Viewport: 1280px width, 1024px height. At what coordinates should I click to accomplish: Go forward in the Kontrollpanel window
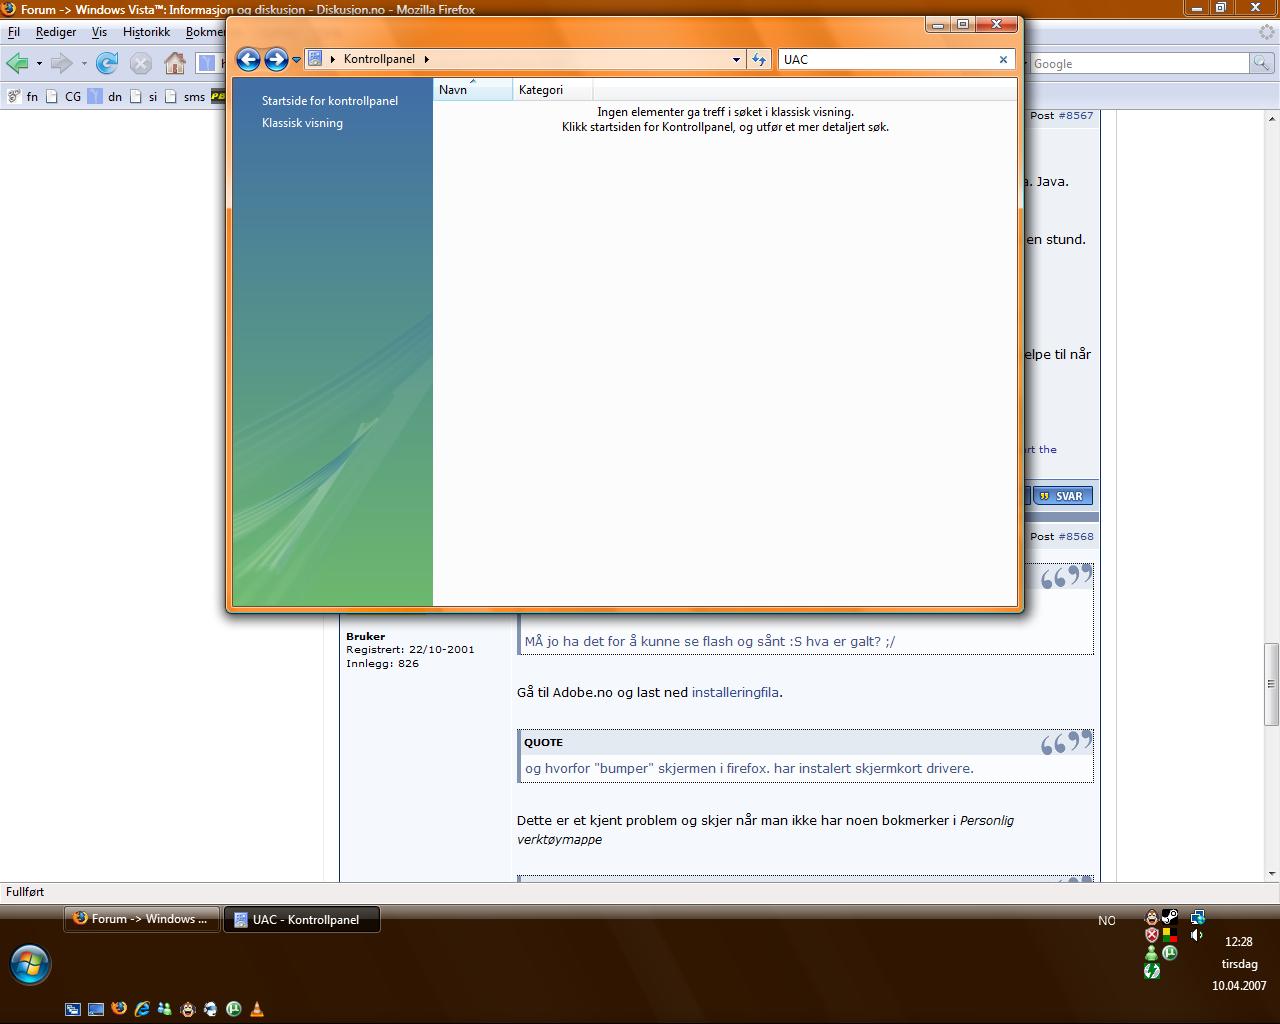pyautogui.click(x=276, y=59)
